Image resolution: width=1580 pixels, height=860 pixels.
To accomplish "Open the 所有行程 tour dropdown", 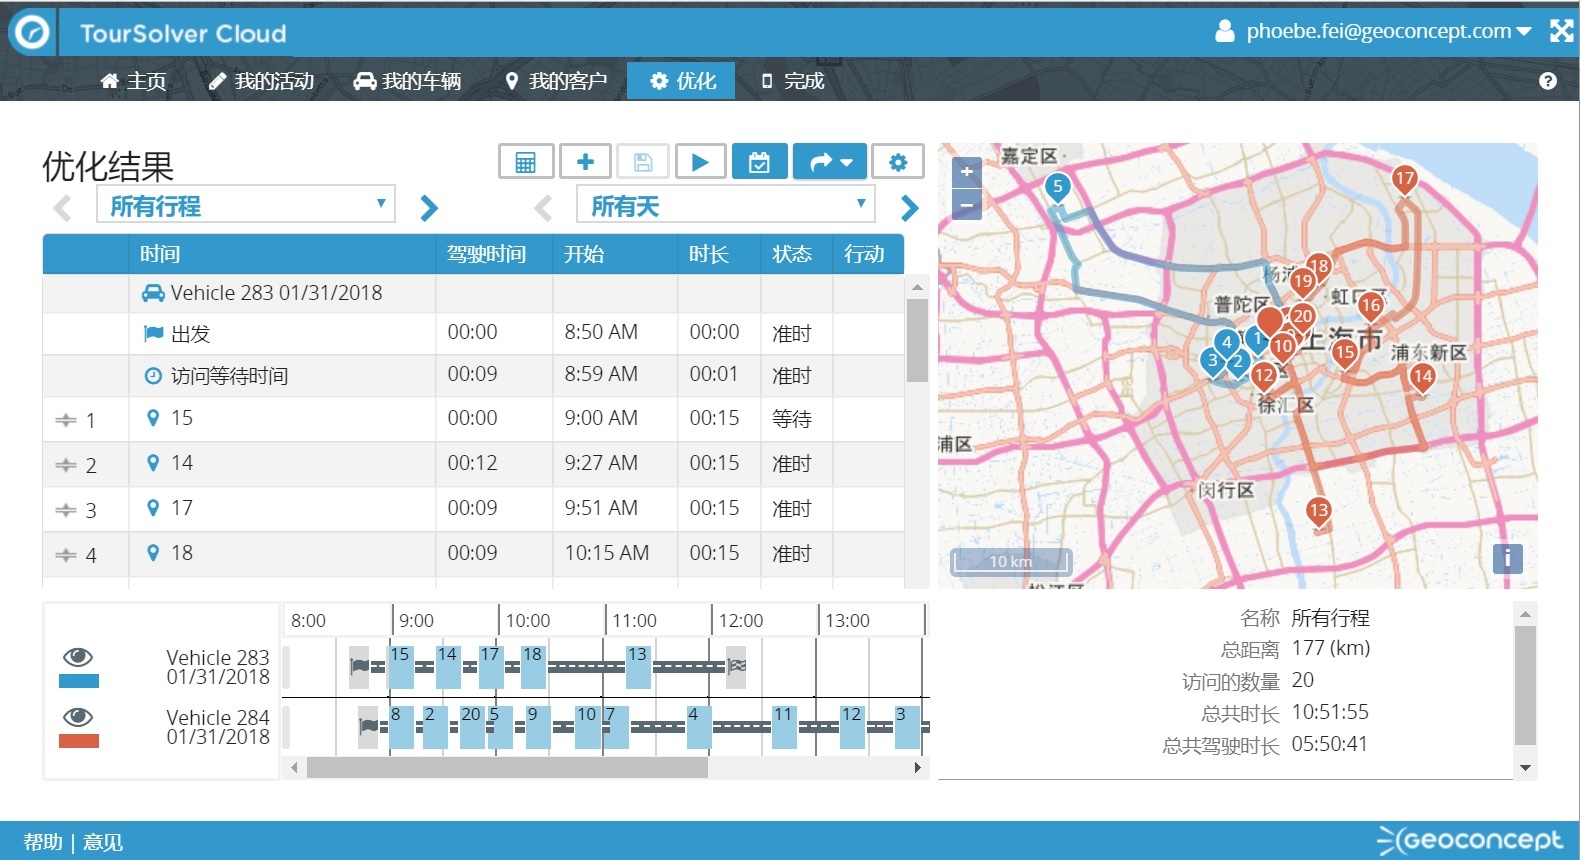I will click(x=246, y=205).
